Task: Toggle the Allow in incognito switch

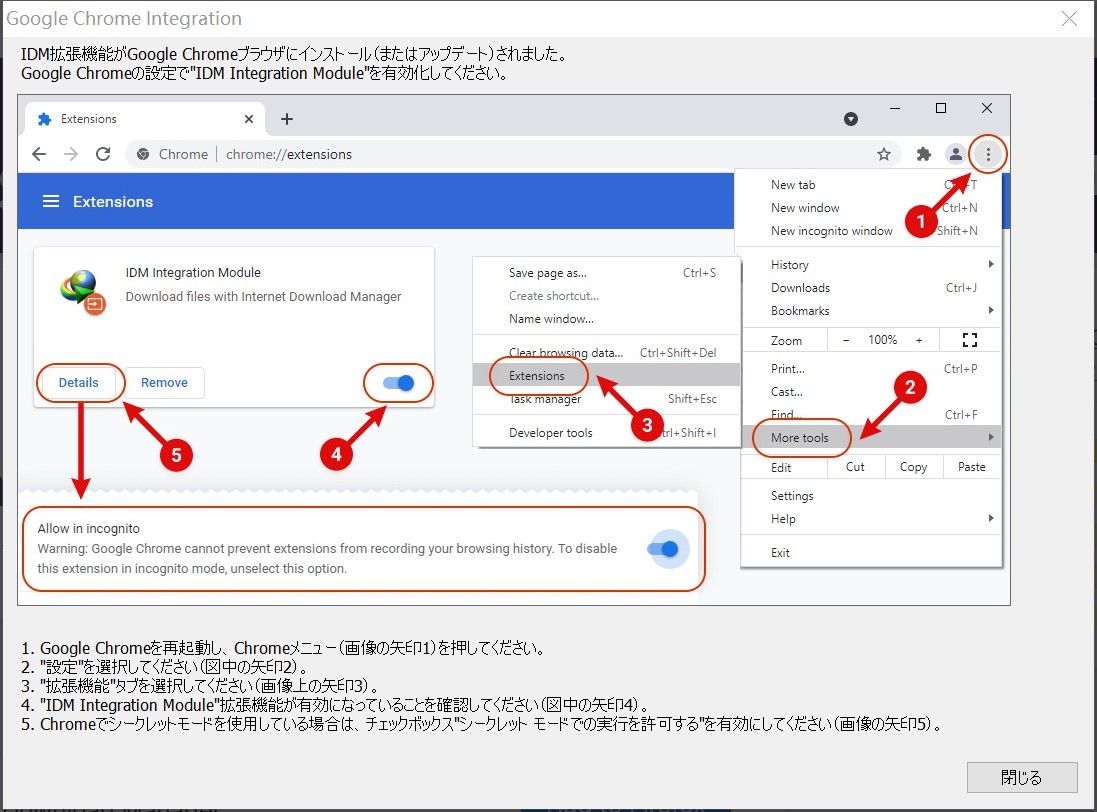Action: (663, 549)
